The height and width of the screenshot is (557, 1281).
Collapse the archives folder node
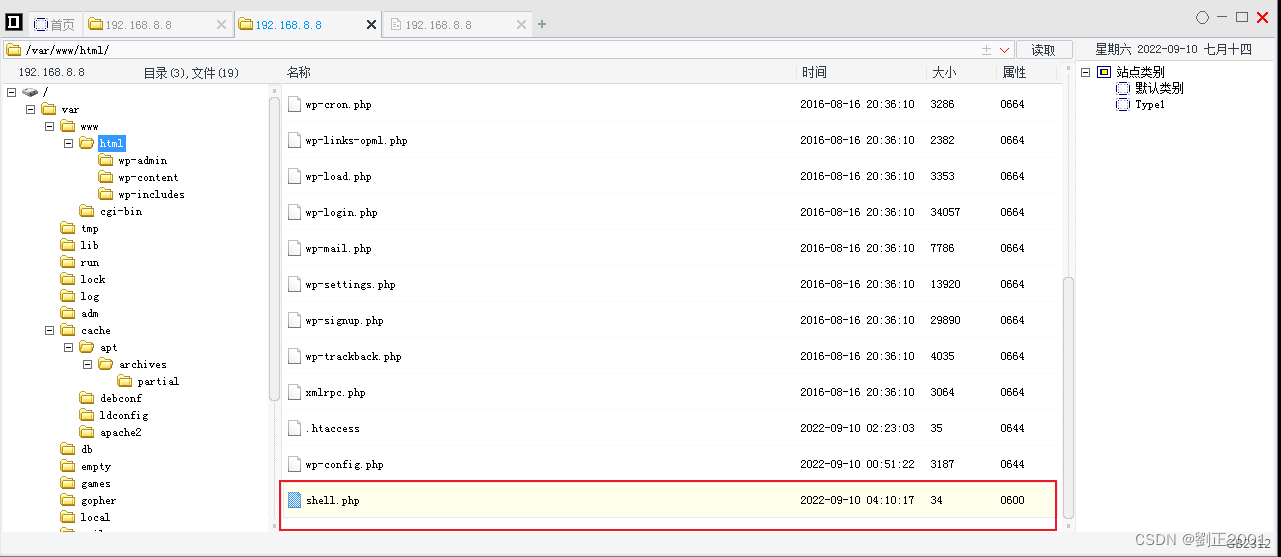pyautogui.click(x=88, y=364)
